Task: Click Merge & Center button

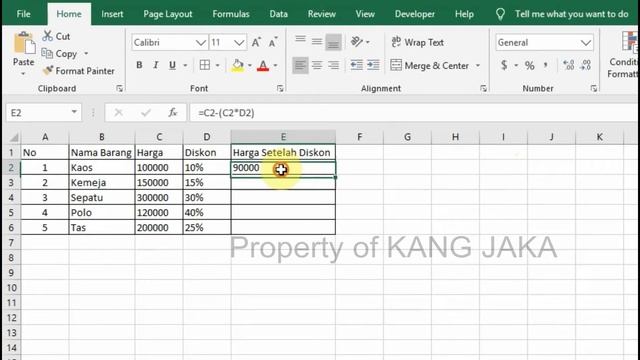Action: (430, 65)
